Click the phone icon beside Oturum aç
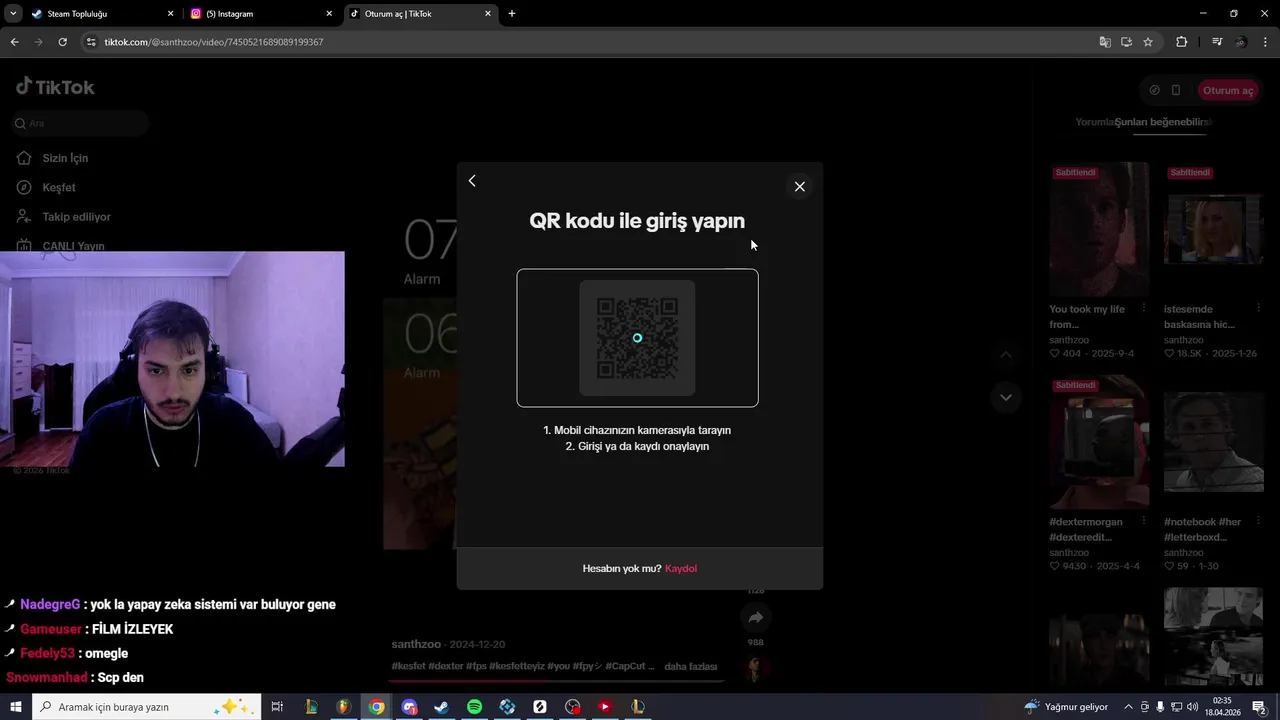Screen dimensions: 1280x720 (1176, 90)
